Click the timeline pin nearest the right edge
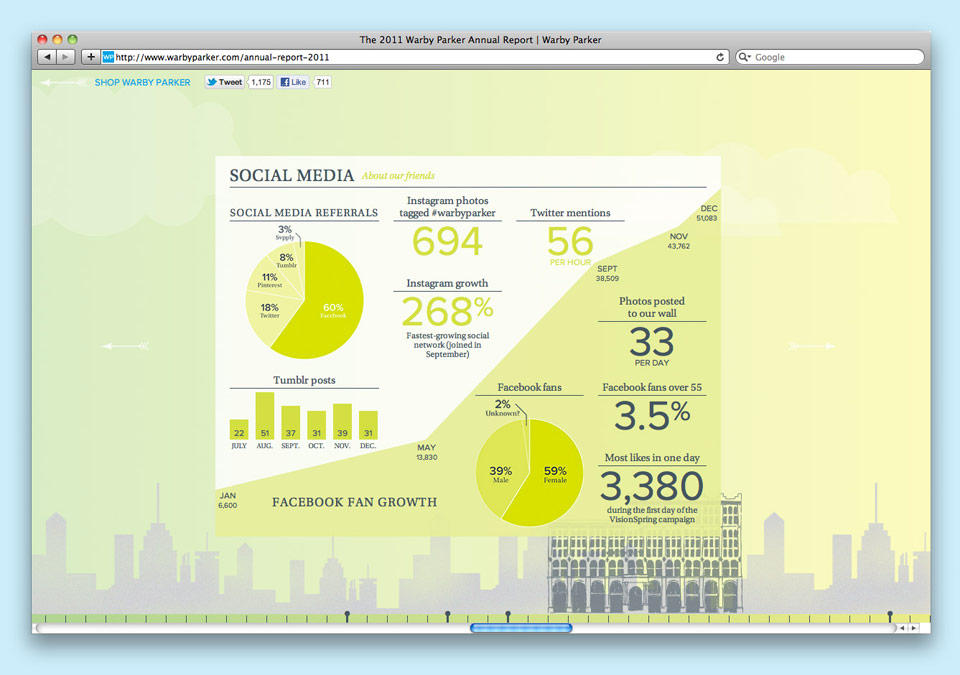The height and width of the screenshot is (675, 960). (x=890, y=615)
